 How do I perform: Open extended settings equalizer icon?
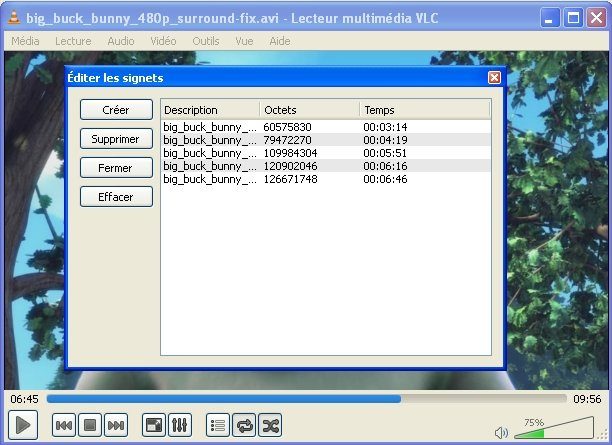180,425
